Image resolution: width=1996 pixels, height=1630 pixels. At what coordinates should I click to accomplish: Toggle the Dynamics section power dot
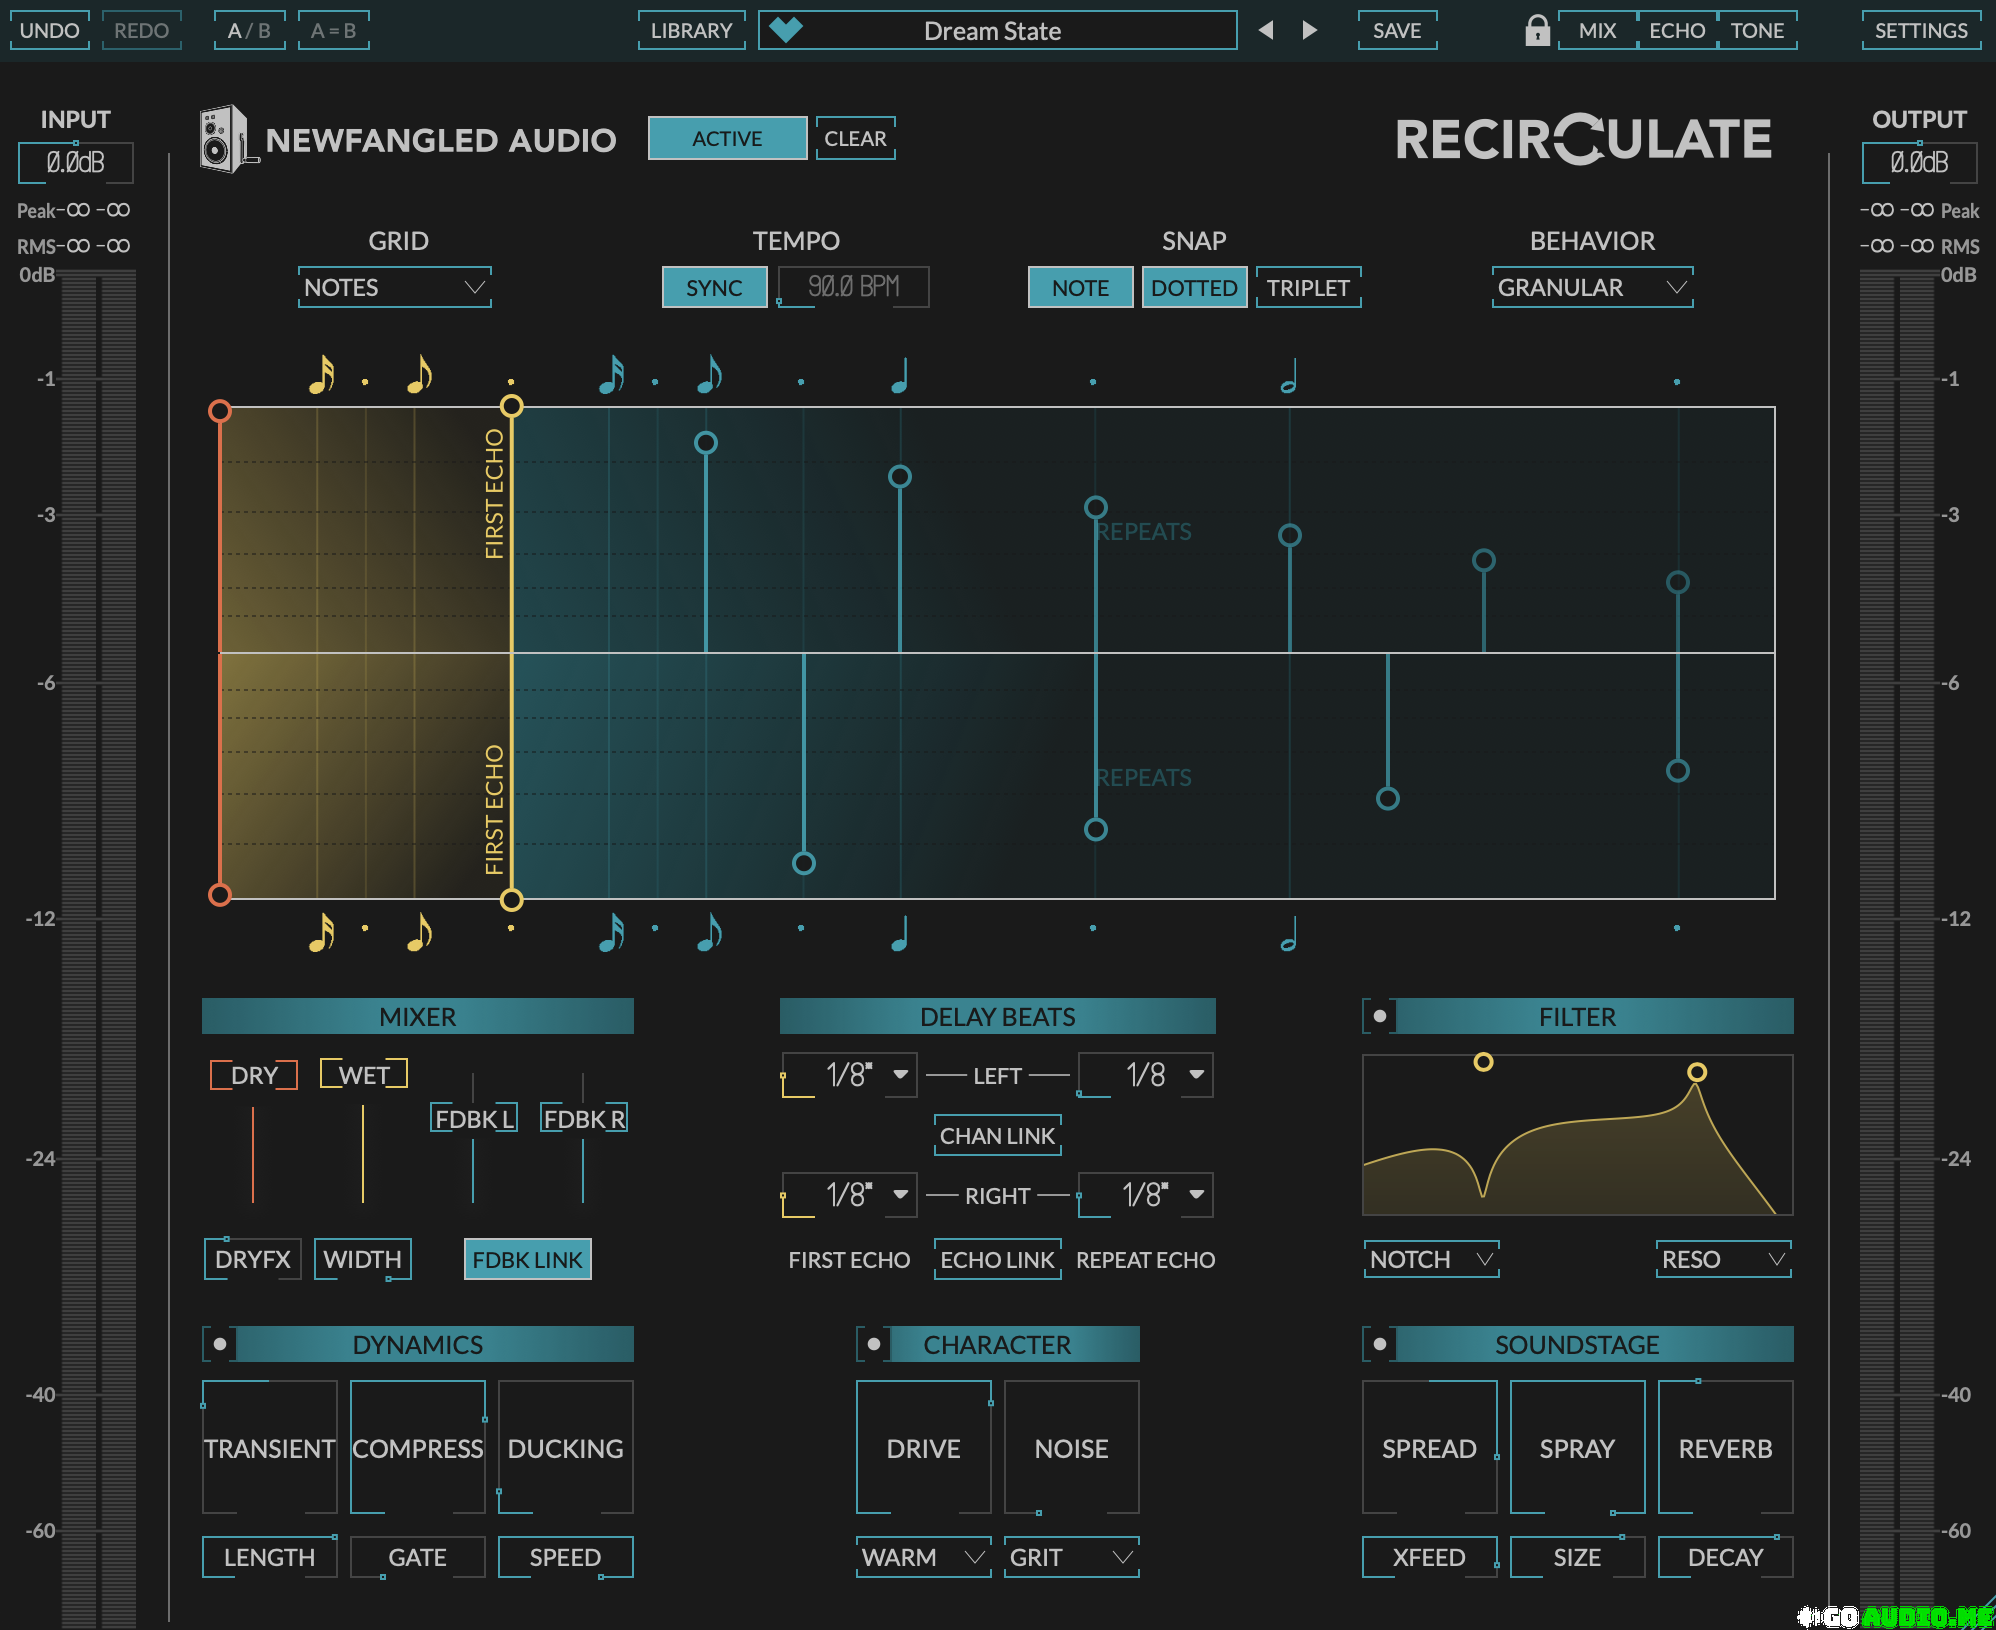pos(219,1344)
